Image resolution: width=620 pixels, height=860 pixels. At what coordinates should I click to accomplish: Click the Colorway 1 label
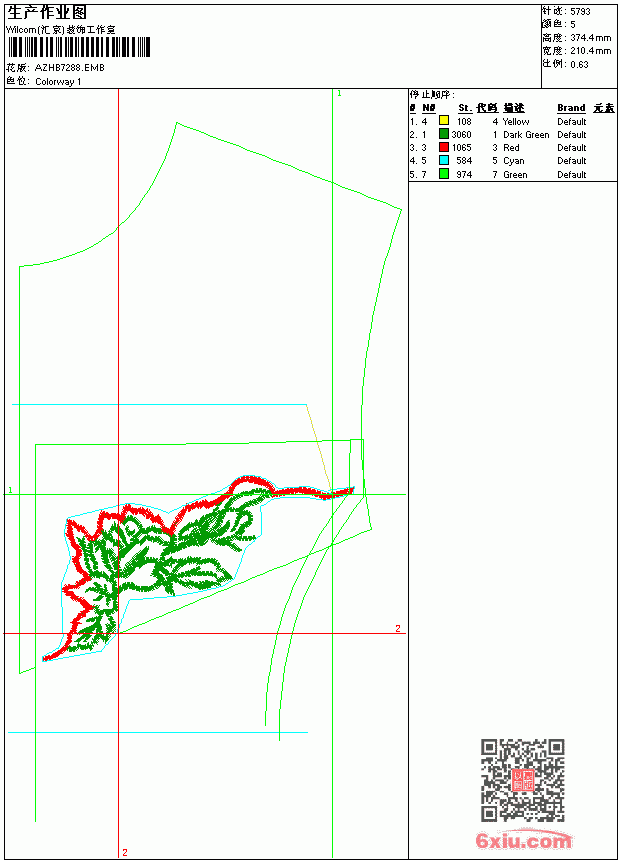58,82
